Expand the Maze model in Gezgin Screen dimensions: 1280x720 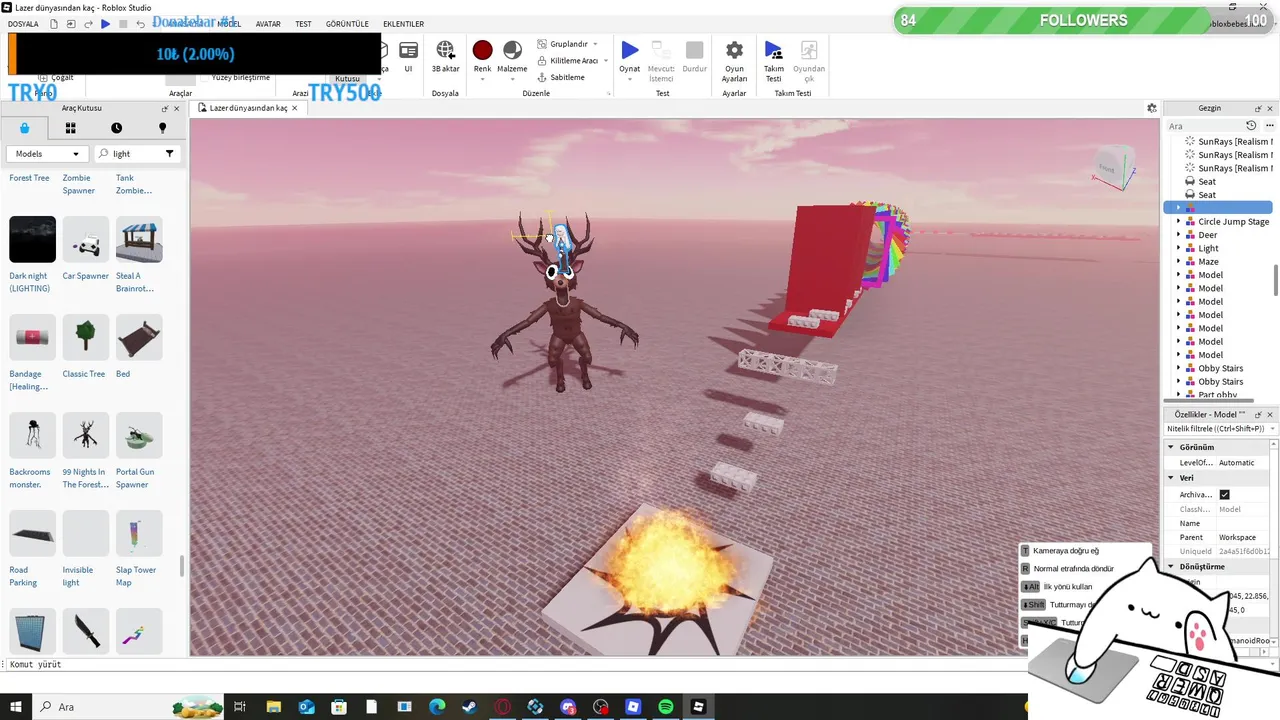click(1178, 262)
